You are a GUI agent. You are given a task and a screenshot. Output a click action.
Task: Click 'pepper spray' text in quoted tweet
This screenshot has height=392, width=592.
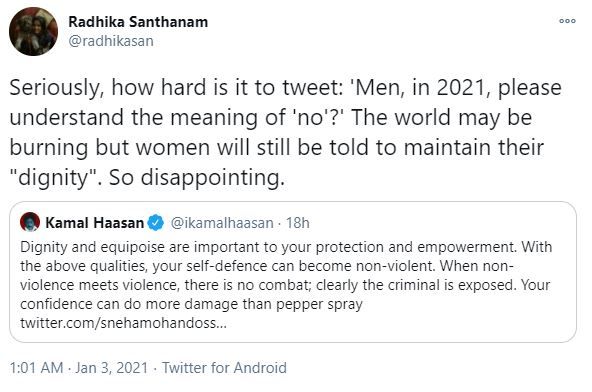pos(319,304)
